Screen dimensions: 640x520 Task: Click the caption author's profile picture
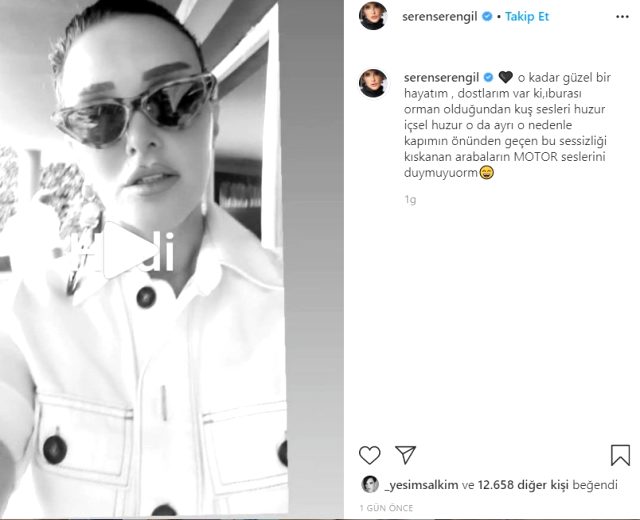coord(373,83)
